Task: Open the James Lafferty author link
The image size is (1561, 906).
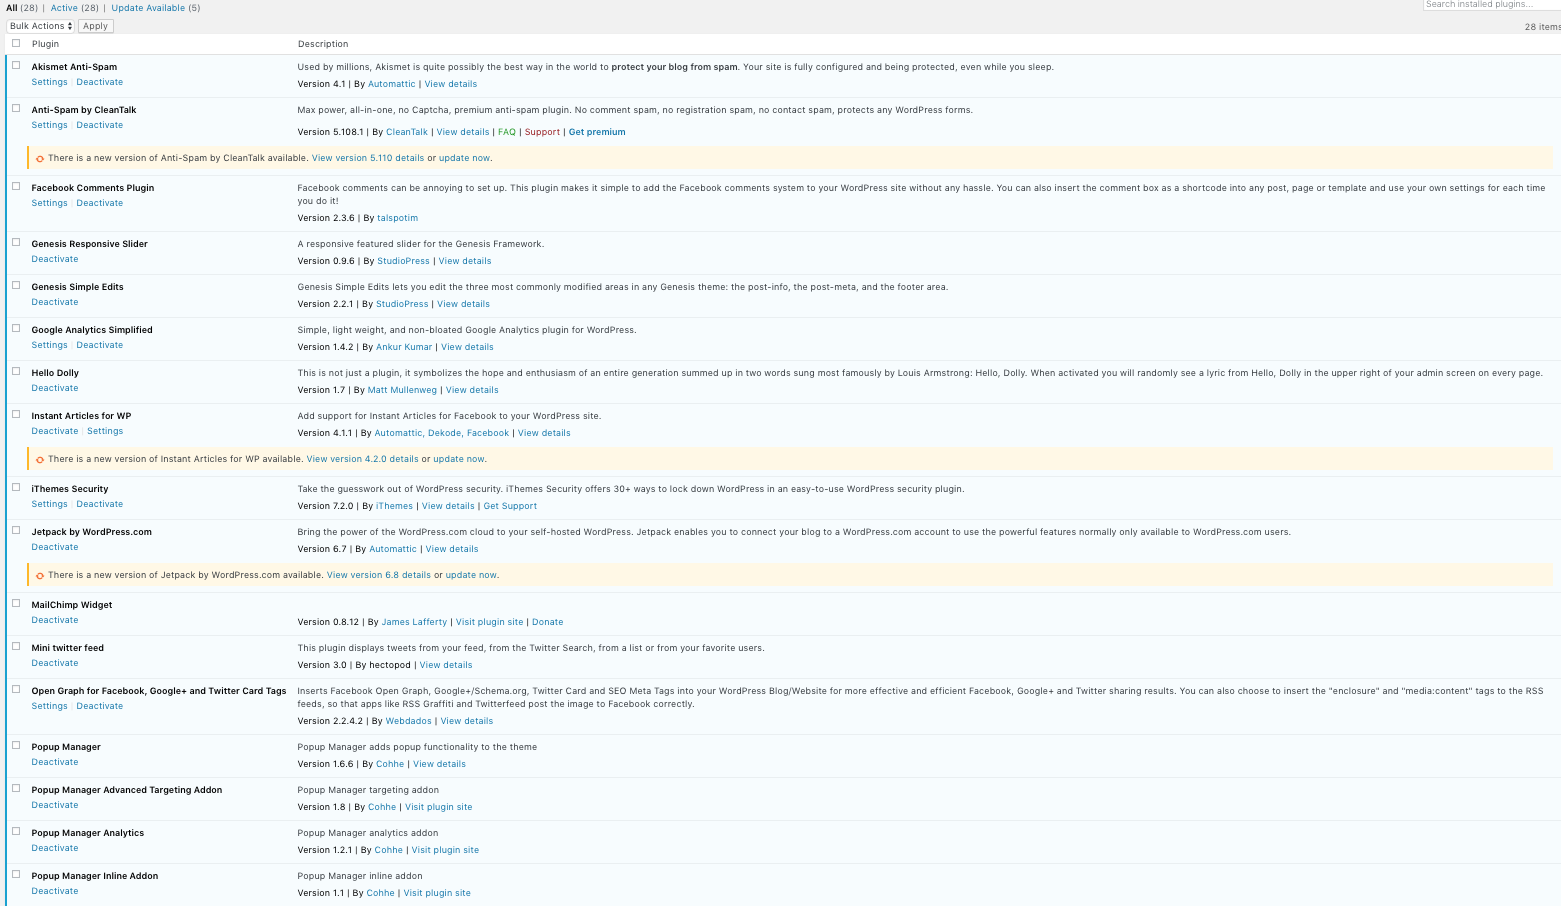Action: coord(414,622)
